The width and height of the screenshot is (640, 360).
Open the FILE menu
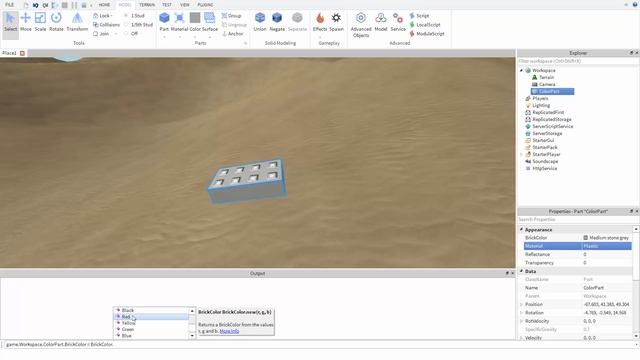(x=9, y=4)
